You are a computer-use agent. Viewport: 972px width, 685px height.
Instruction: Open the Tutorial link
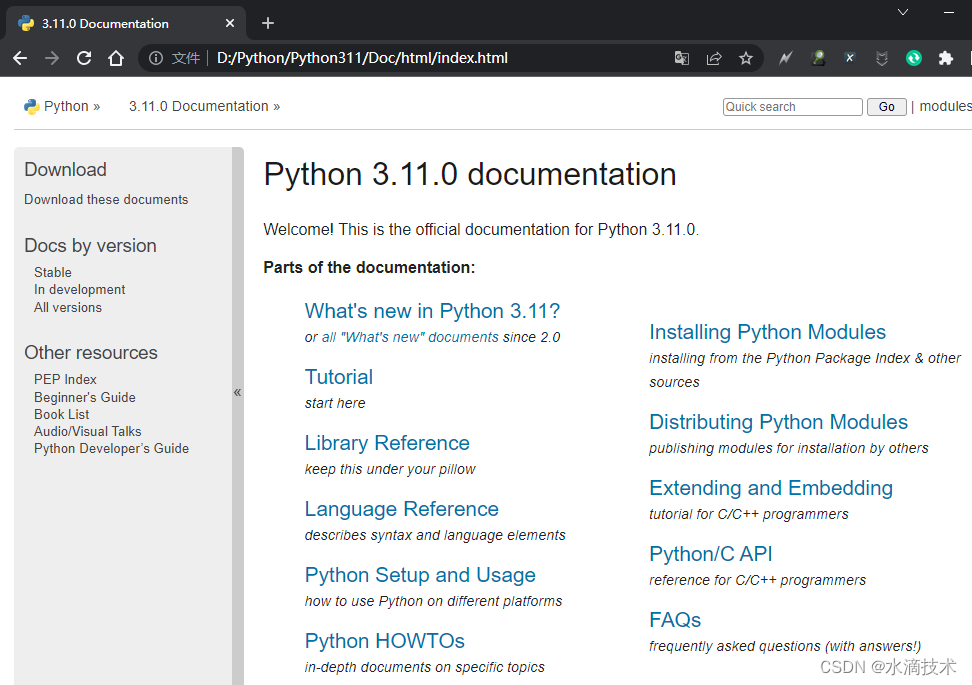coord(338,377)
